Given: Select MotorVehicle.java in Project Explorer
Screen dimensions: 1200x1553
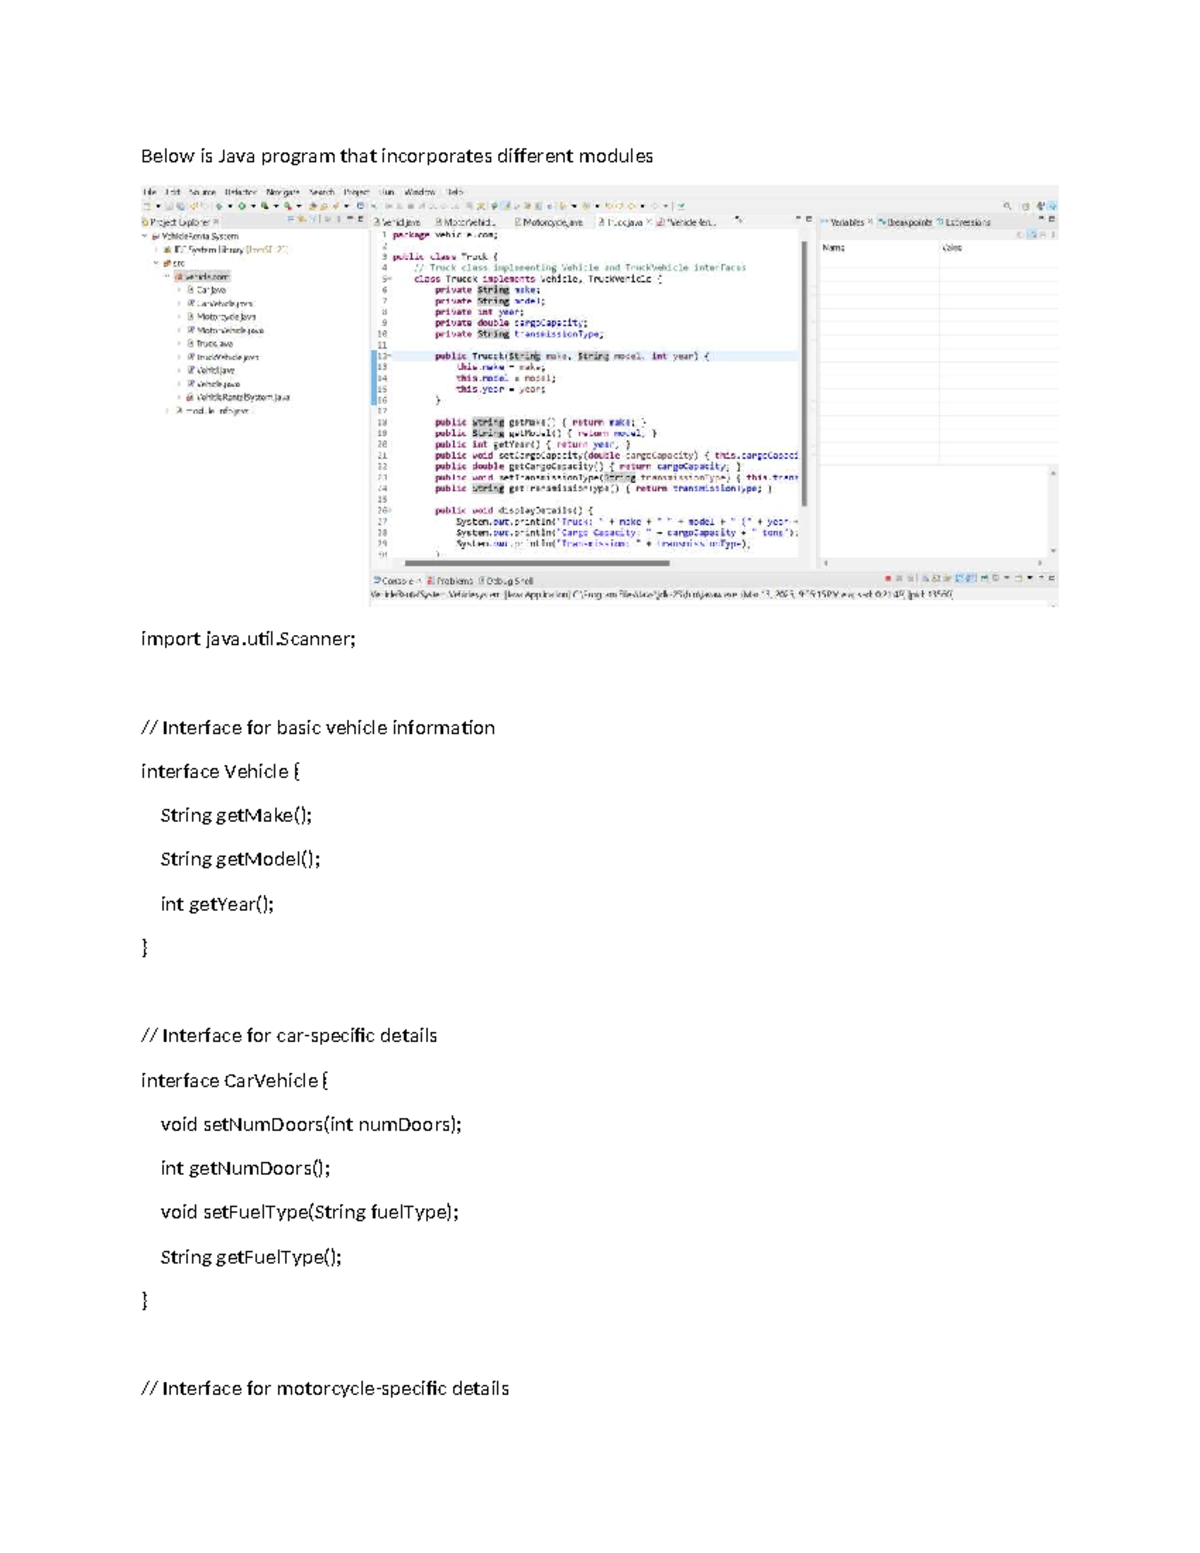Looking at the screenshot, I should point(226,330).
